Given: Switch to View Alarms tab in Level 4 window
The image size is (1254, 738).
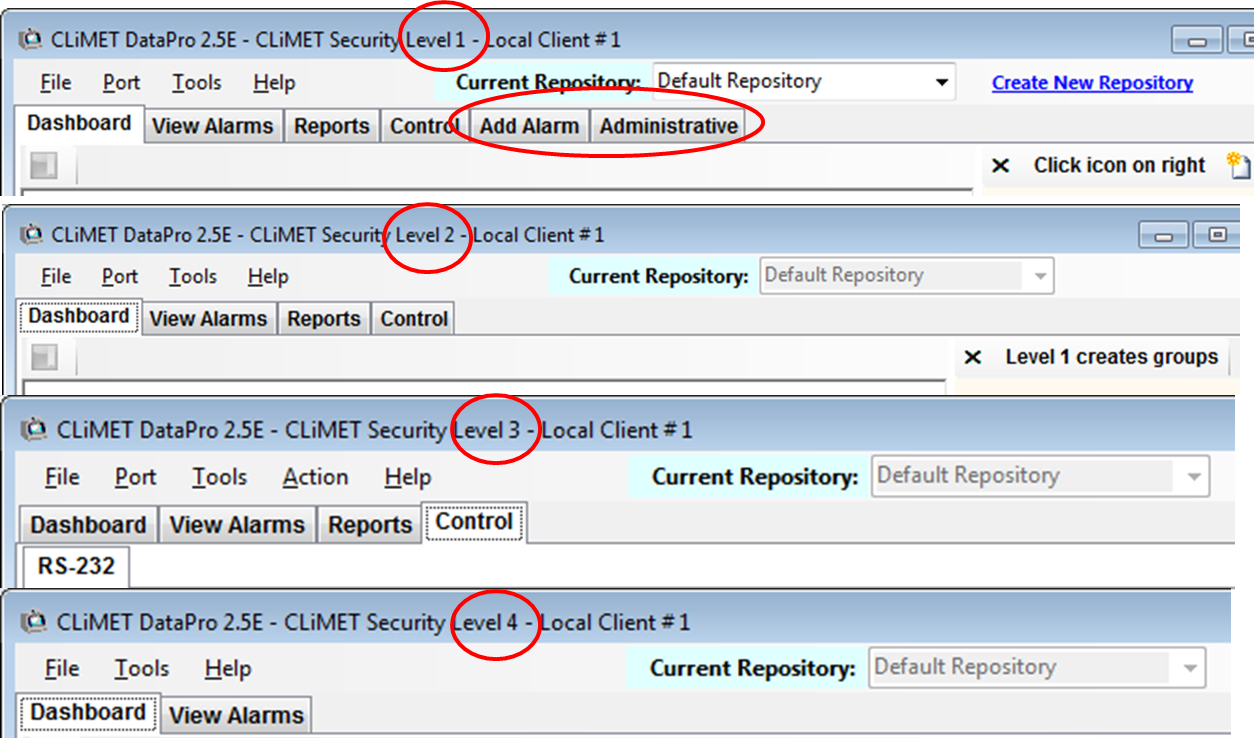Looking at the screenshot, I should 237,715.
